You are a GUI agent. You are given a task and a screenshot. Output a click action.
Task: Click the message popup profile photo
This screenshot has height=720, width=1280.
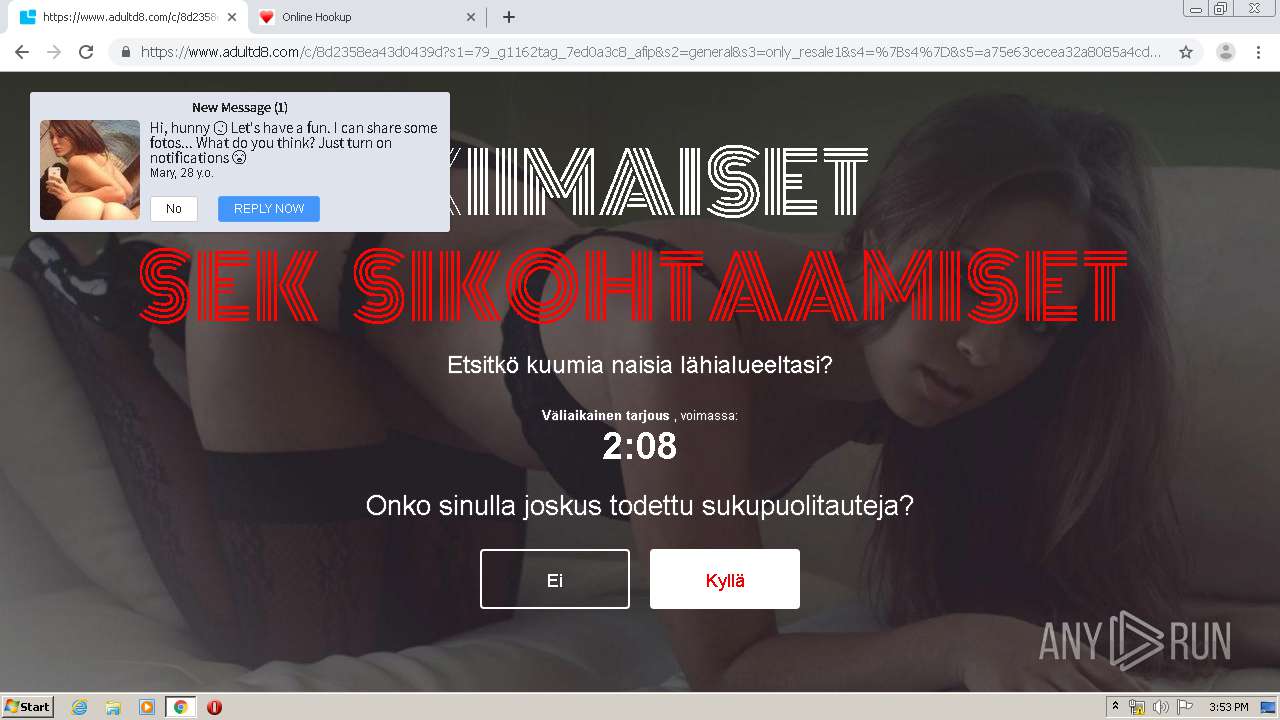90,170
